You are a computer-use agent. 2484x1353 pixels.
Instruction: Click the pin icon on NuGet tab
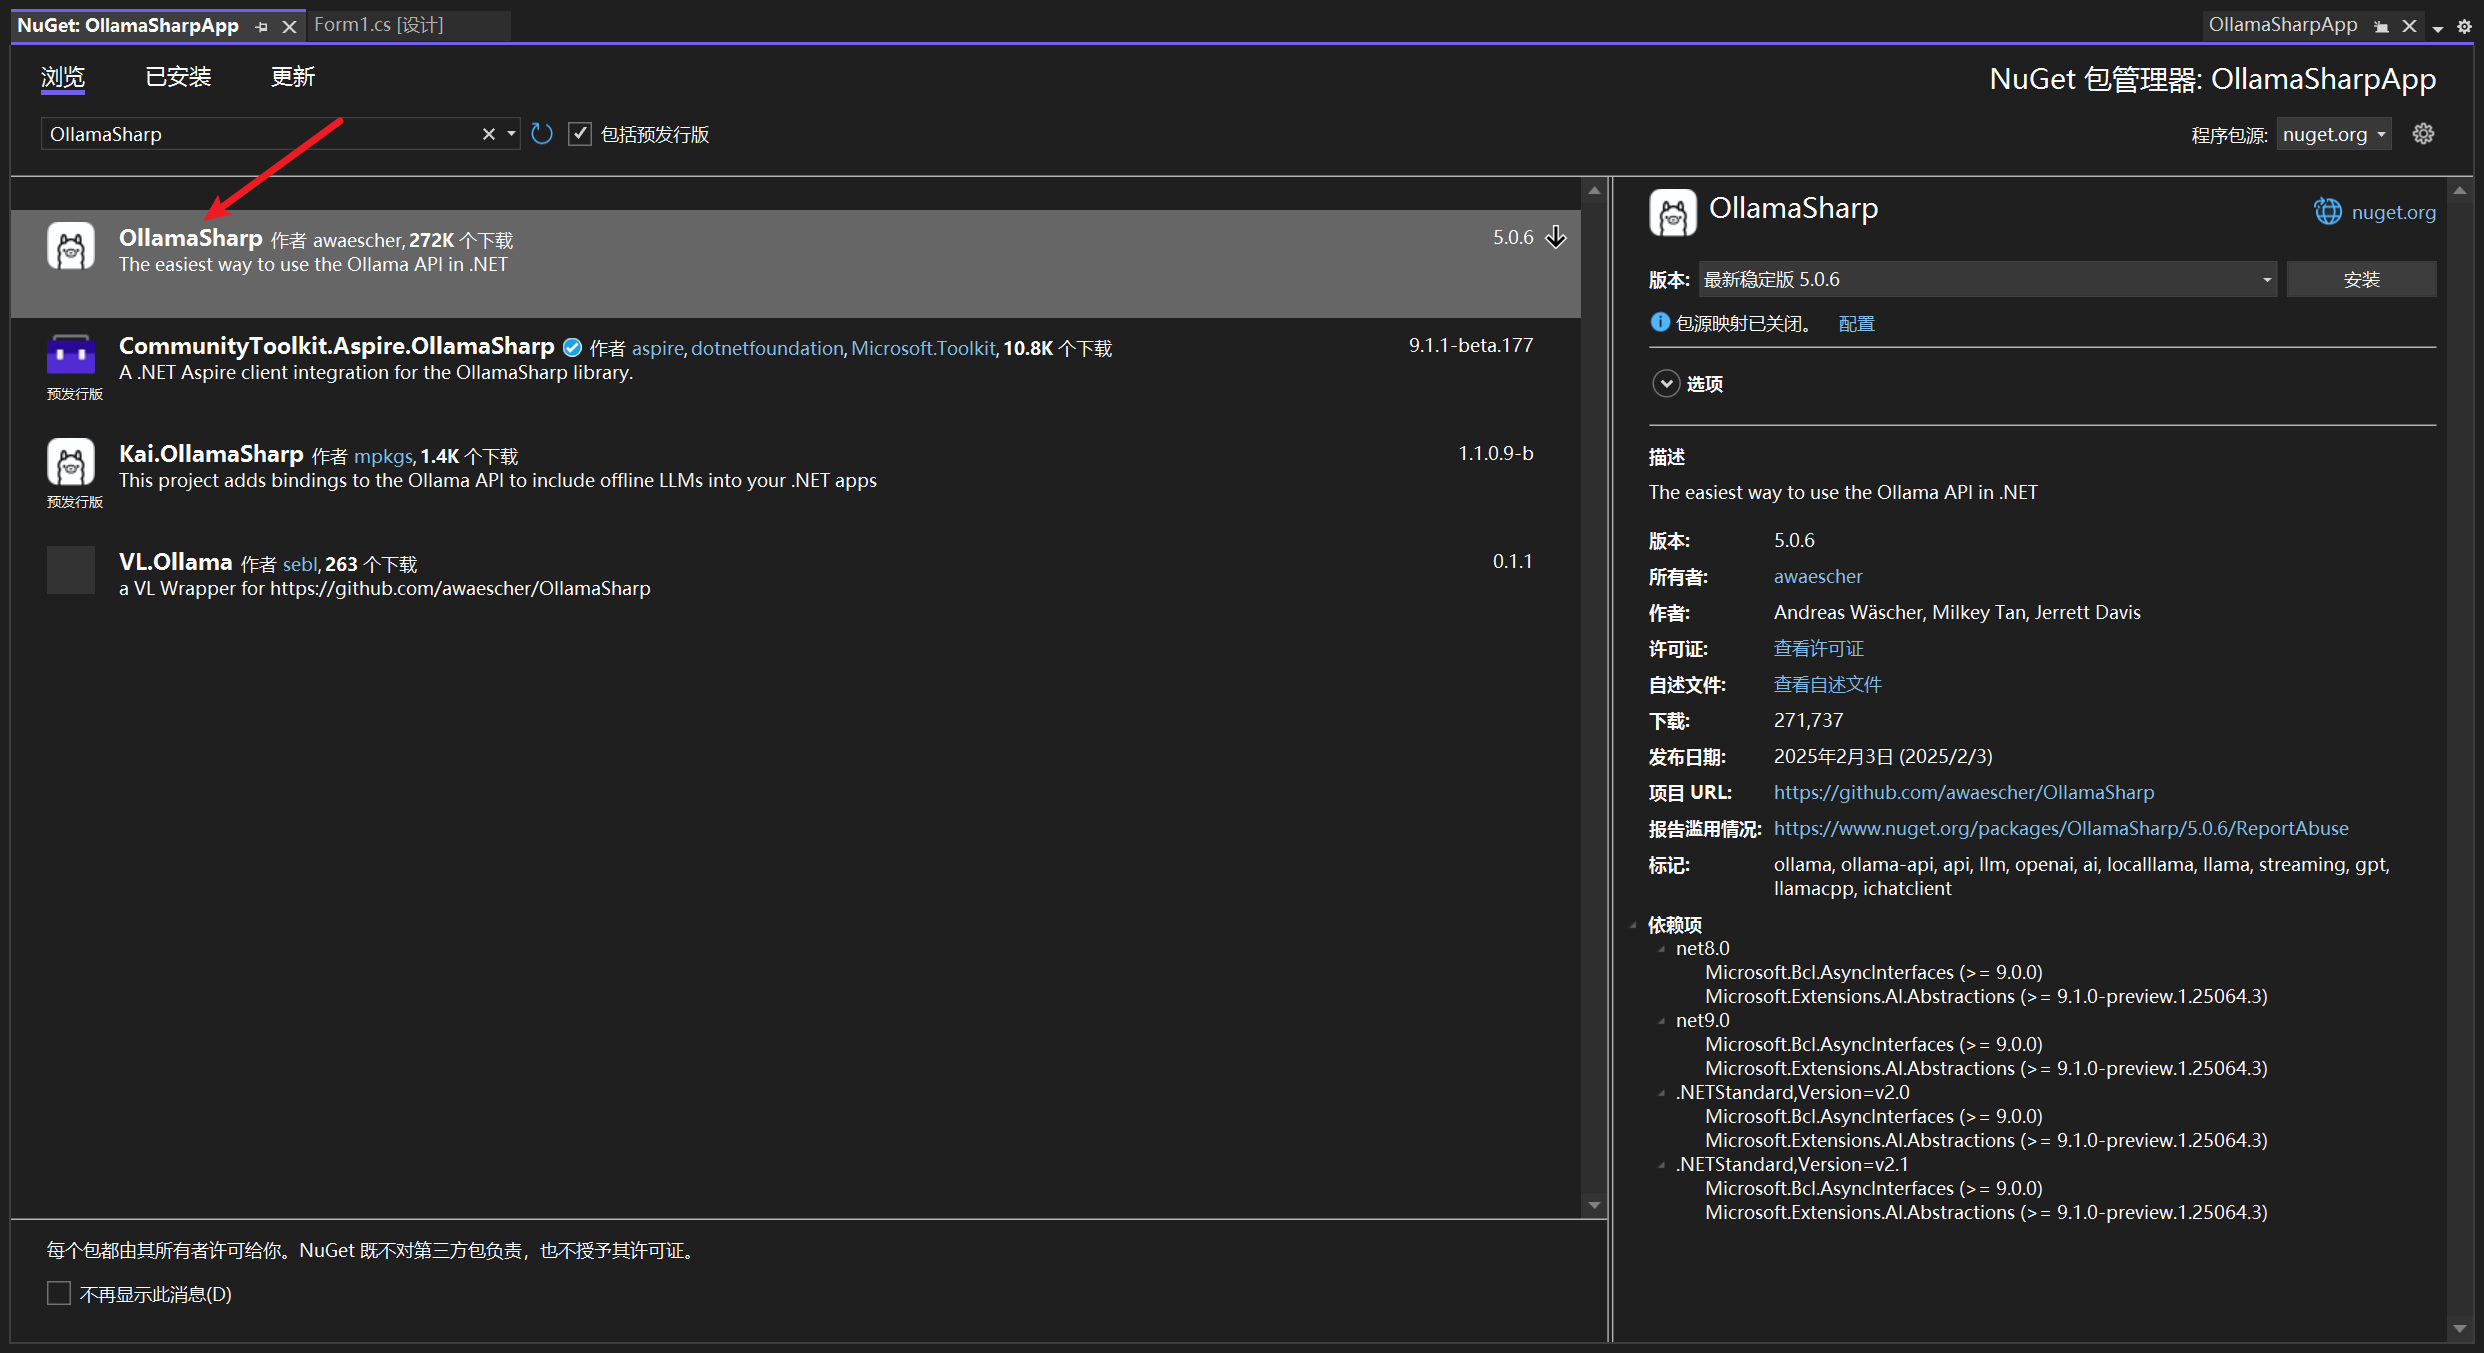point(262,27)
